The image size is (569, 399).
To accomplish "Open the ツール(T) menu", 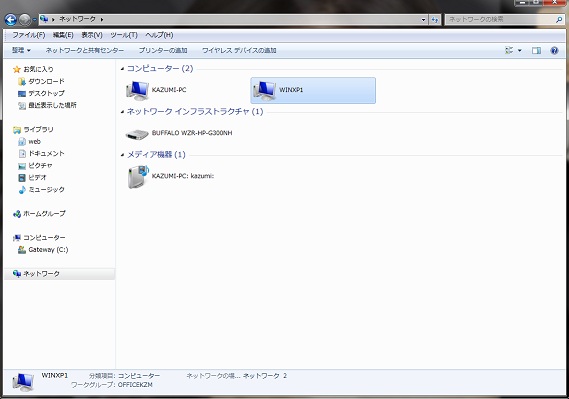I will tap(124, 35).
